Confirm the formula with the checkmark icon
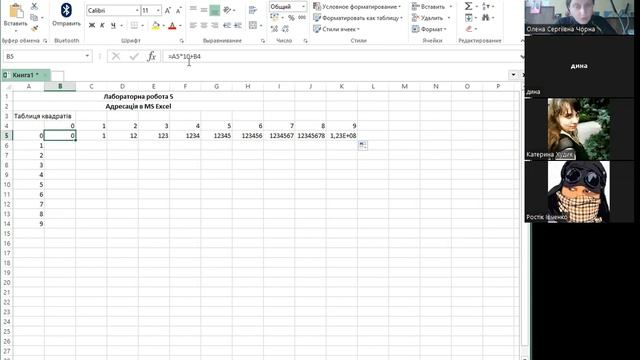 (134, 56)
